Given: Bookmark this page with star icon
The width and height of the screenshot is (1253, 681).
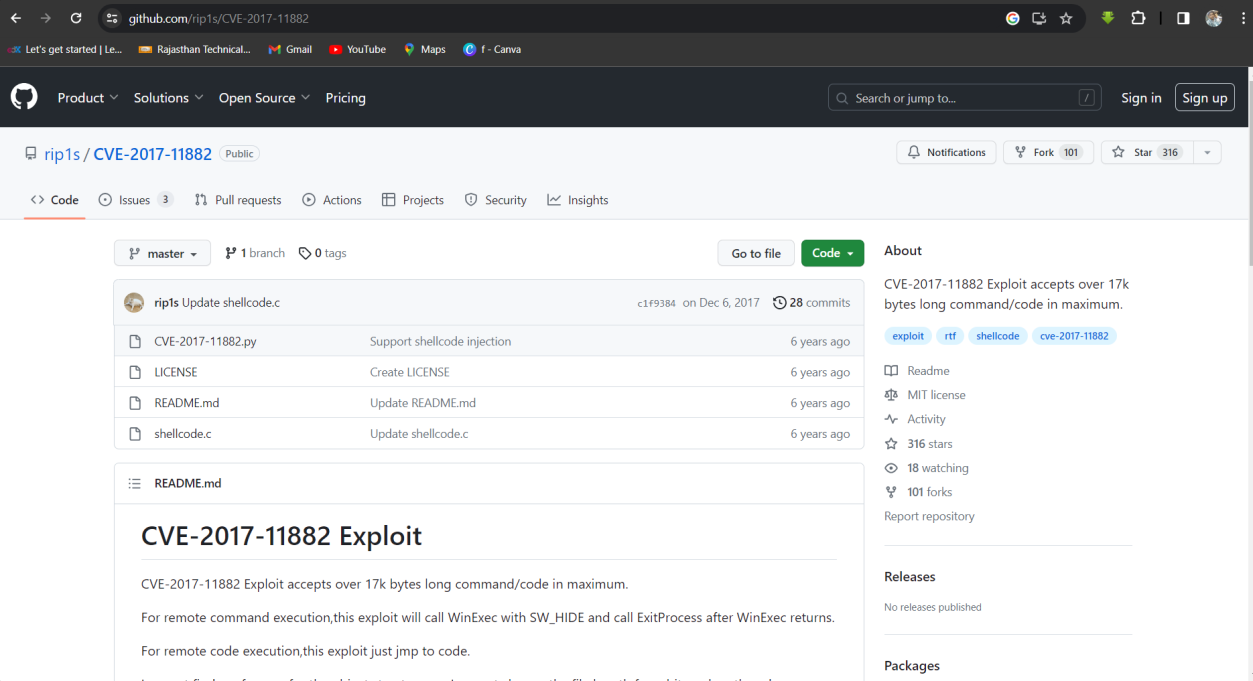Looking at the screenshot, I should click(1066, 19).
